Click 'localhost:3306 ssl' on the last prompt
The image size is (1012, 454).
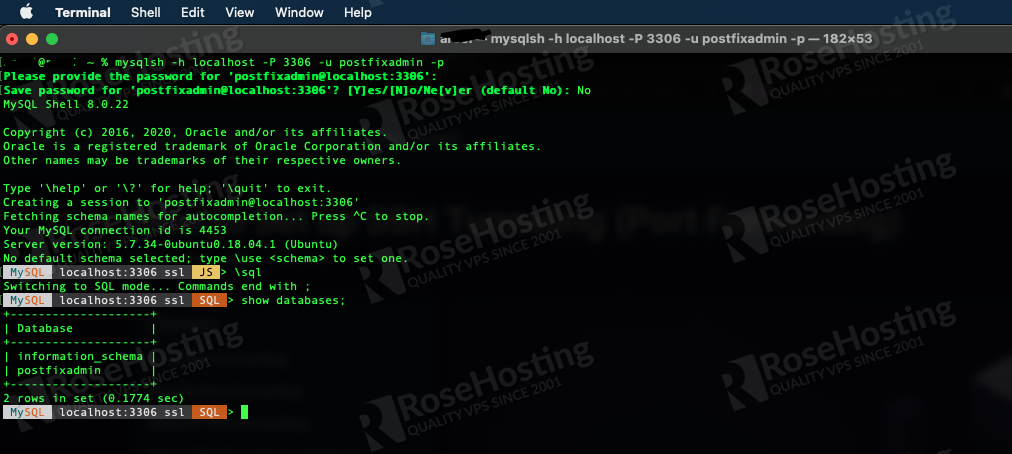point(122,412)
